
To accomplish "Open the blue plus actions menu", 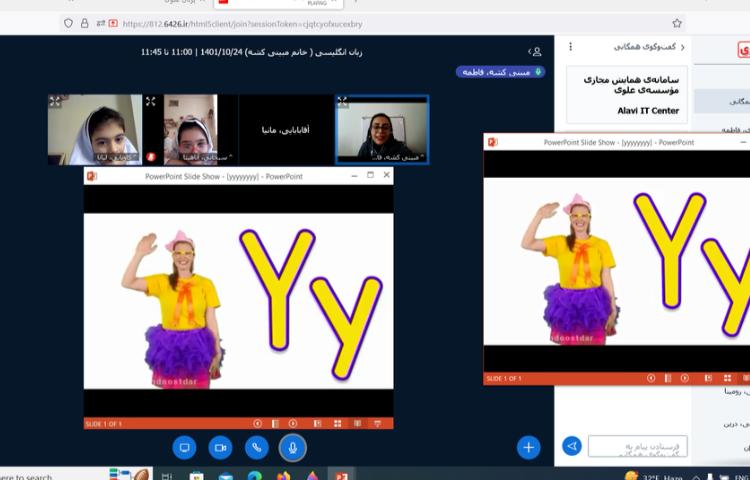I will tap(529, 447).
